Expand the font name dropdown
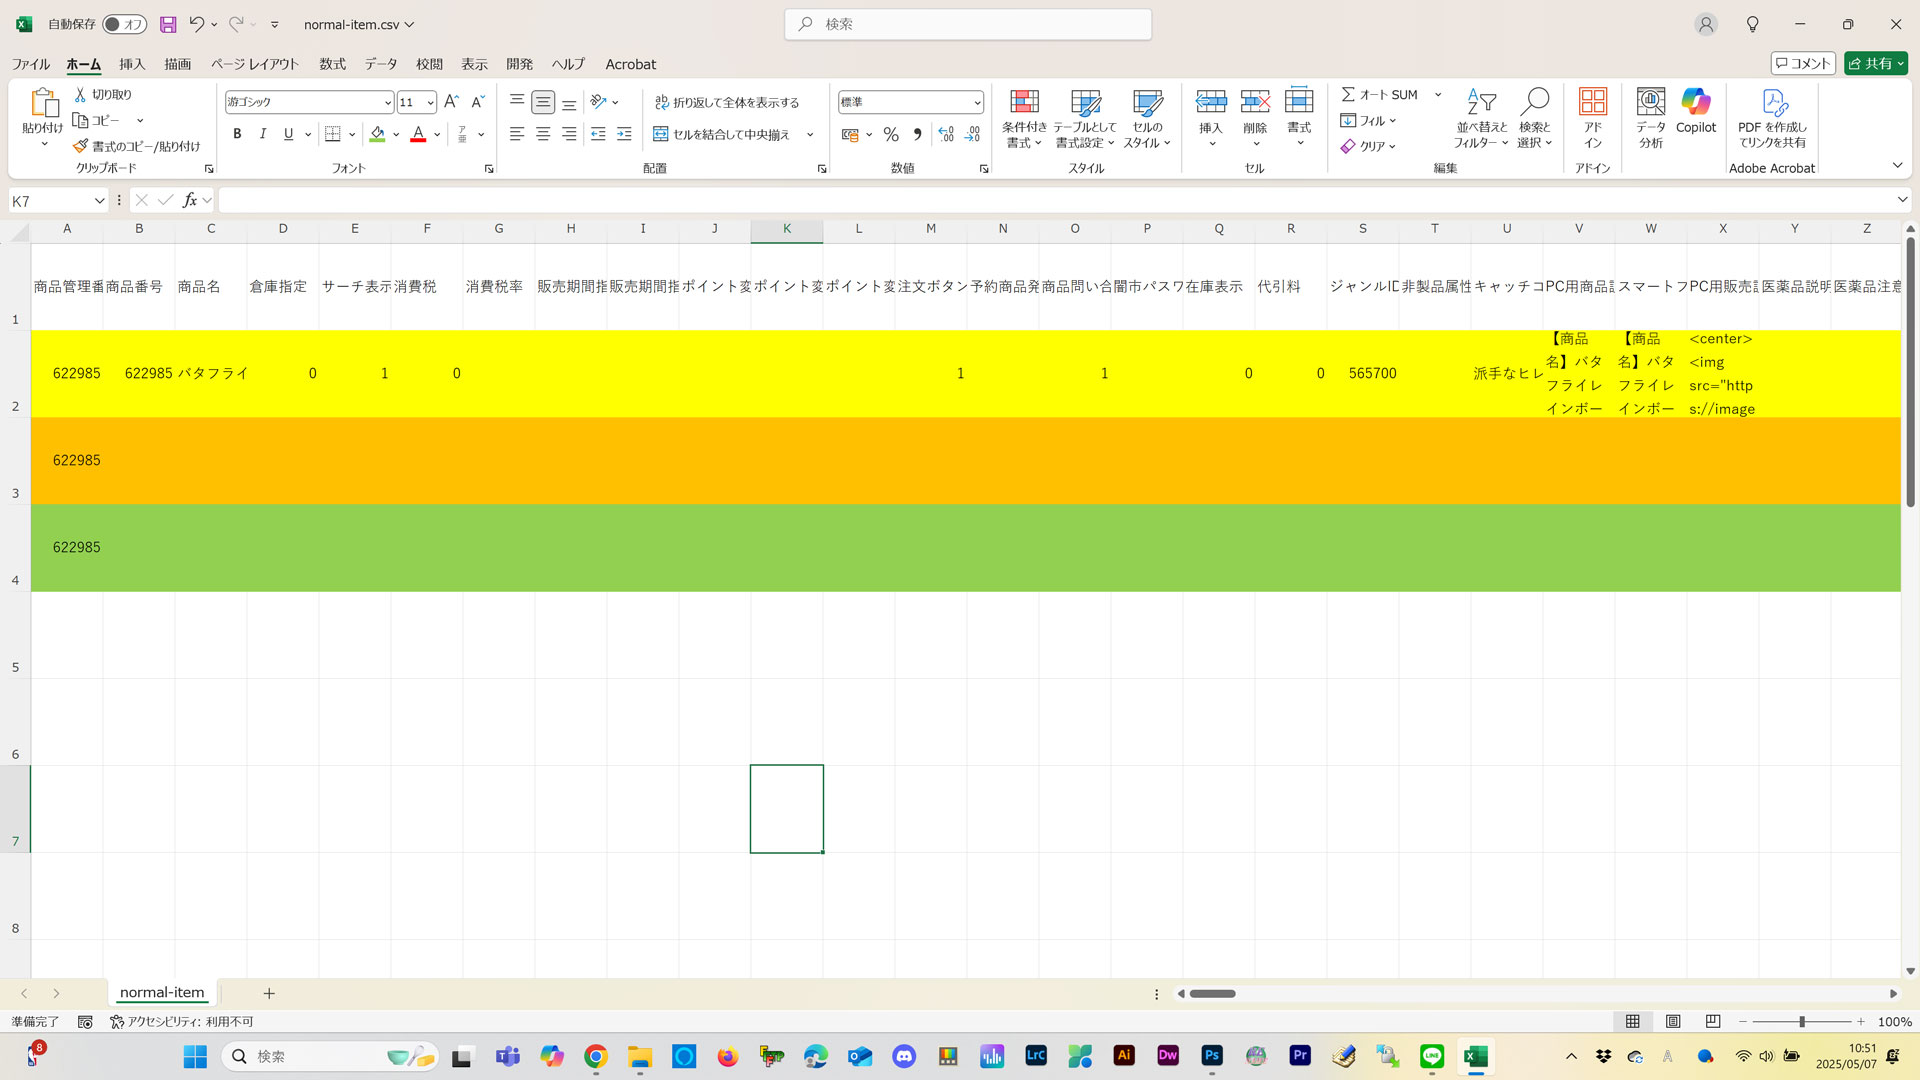The width and height of the screenshot is (1920, 1080). [388, 102]
